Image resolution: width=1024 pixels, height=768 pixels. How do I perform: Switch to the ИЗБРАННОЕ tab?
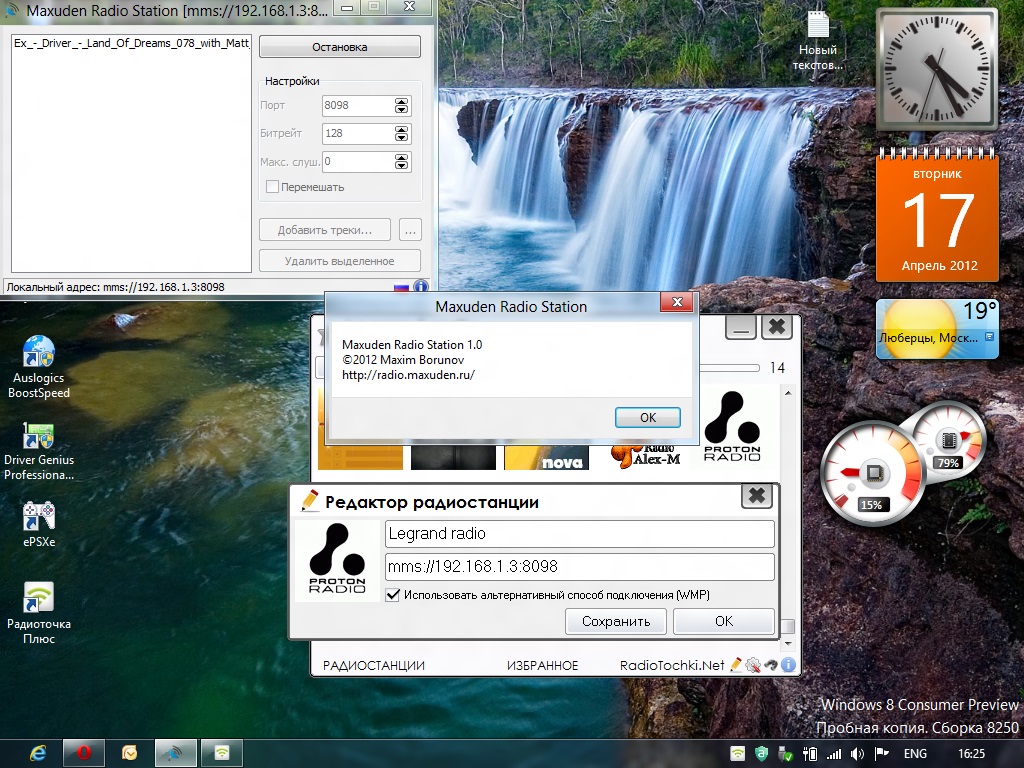[x=543, y=665]
